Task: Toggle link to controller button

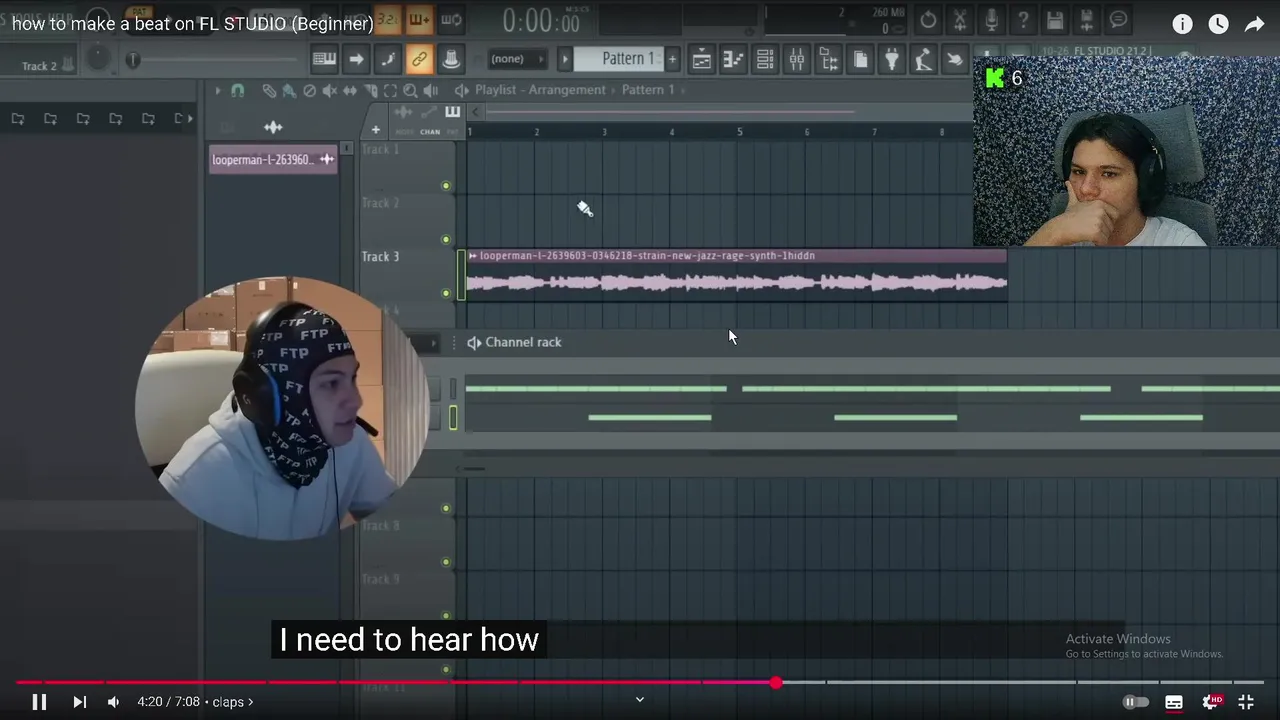Action: coord(419,59)
